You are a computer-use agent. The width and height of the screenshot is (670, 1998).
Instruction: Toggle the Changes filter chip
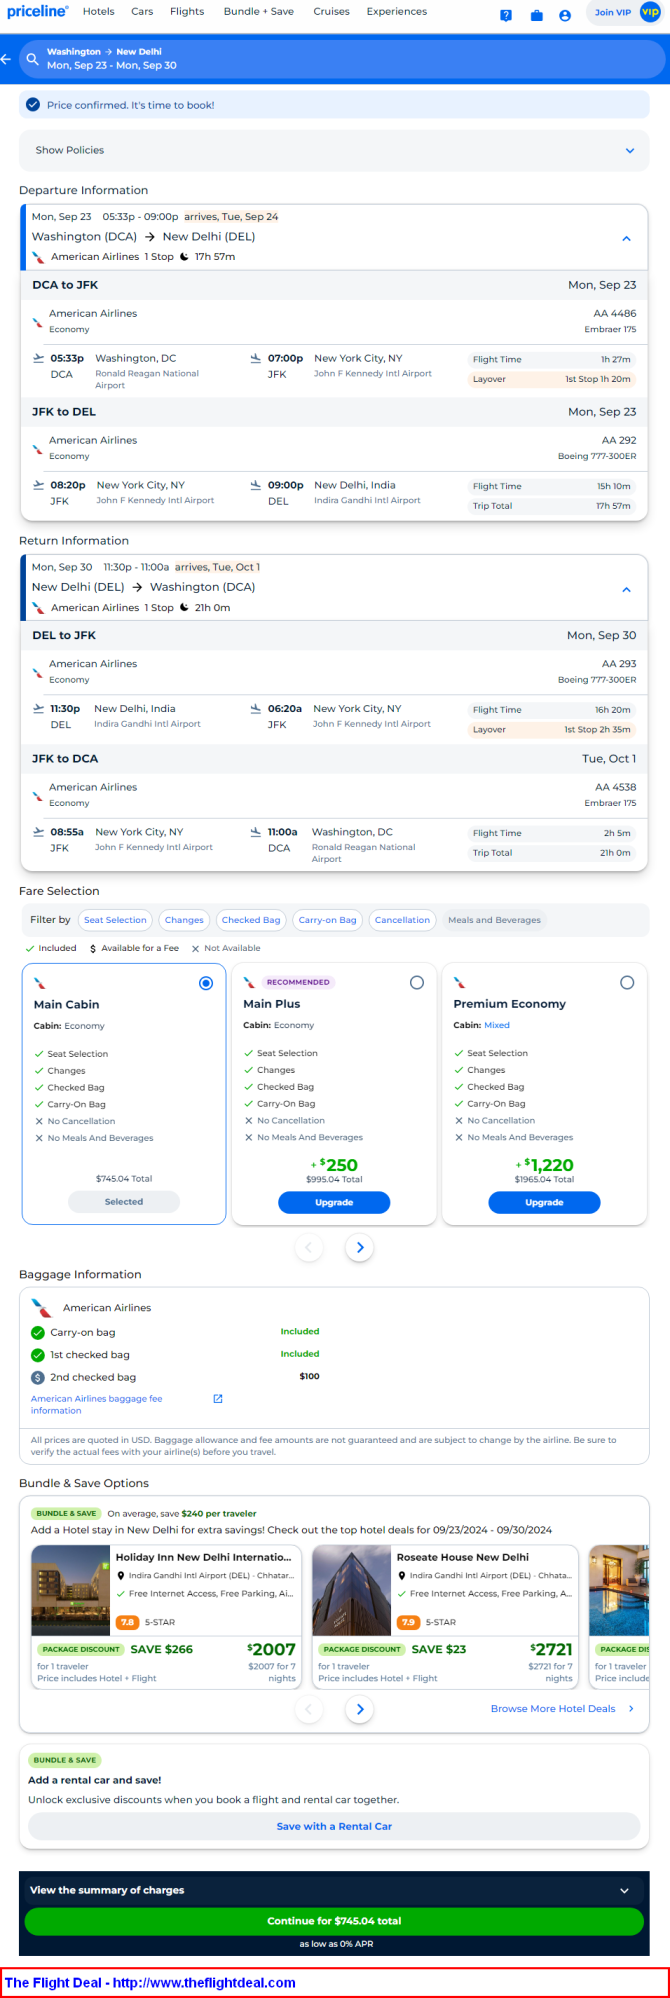click(184, 920)
